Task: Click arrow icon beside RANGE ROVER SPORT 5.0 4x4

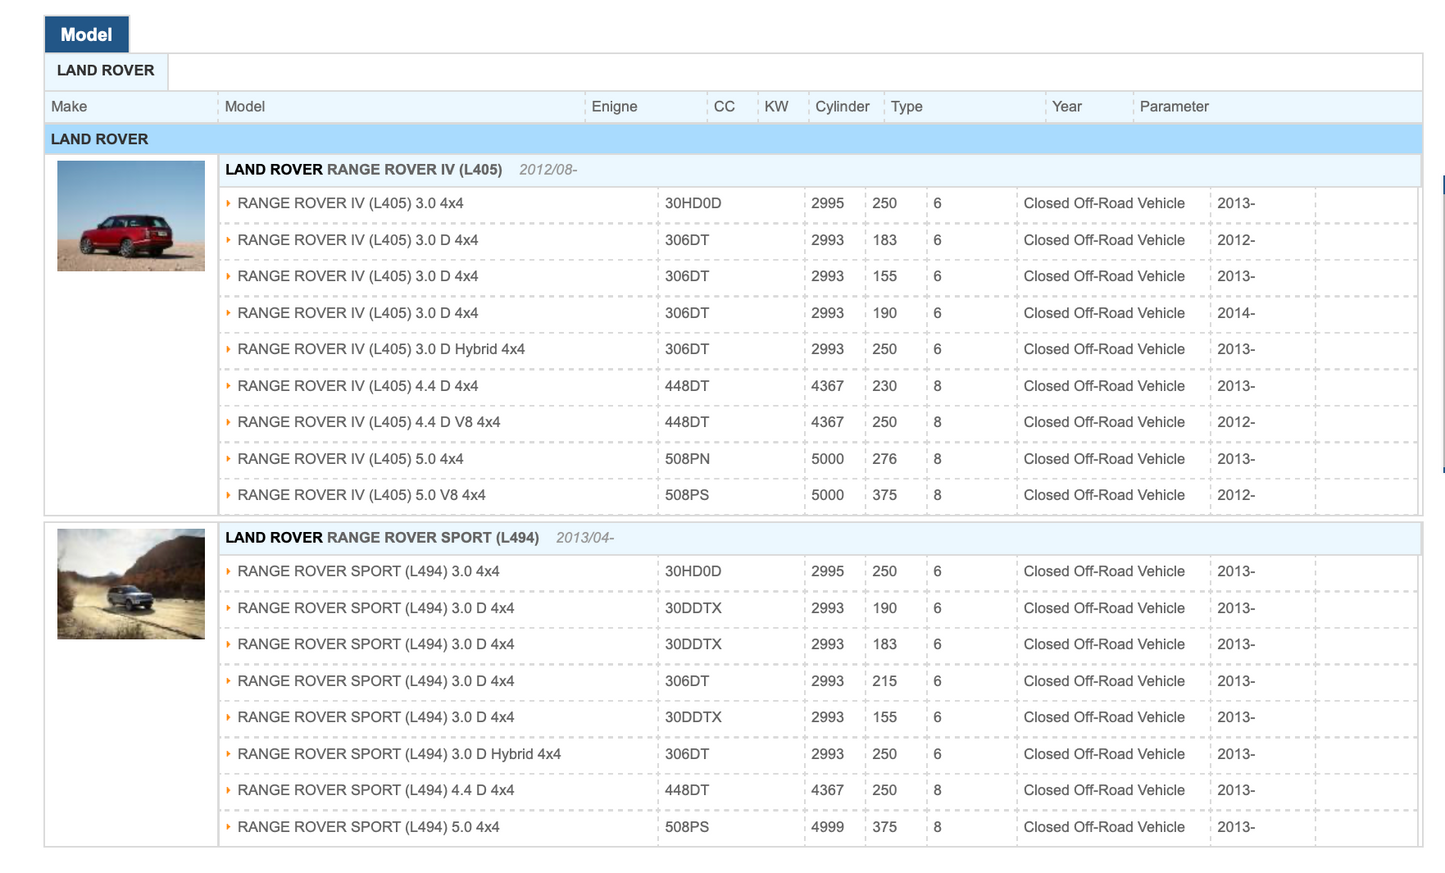Action: [x=228, y=827]
